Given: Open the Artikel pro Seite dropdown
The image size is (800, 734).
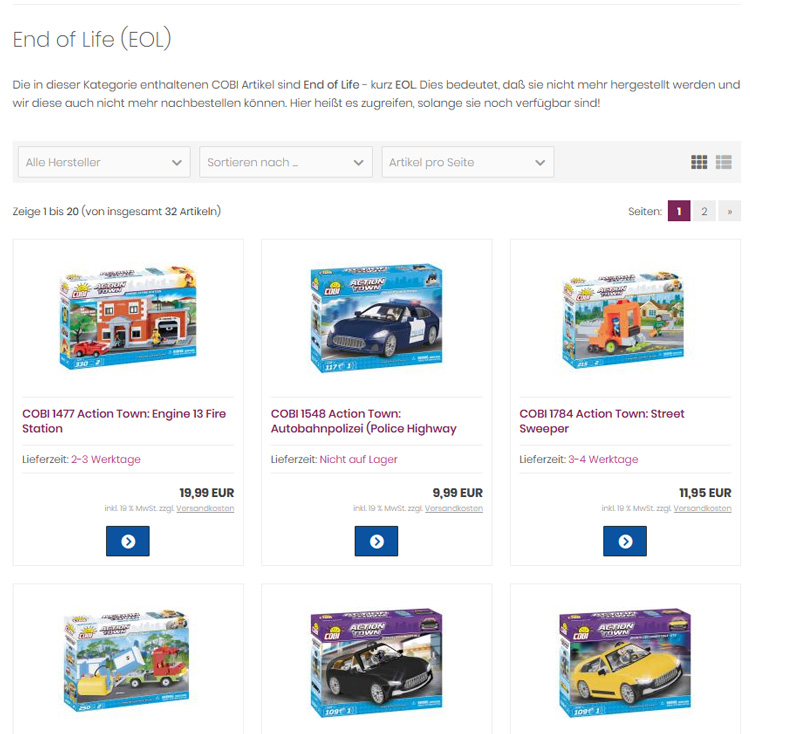Looking at the screenshot, I should coord(468,162).
